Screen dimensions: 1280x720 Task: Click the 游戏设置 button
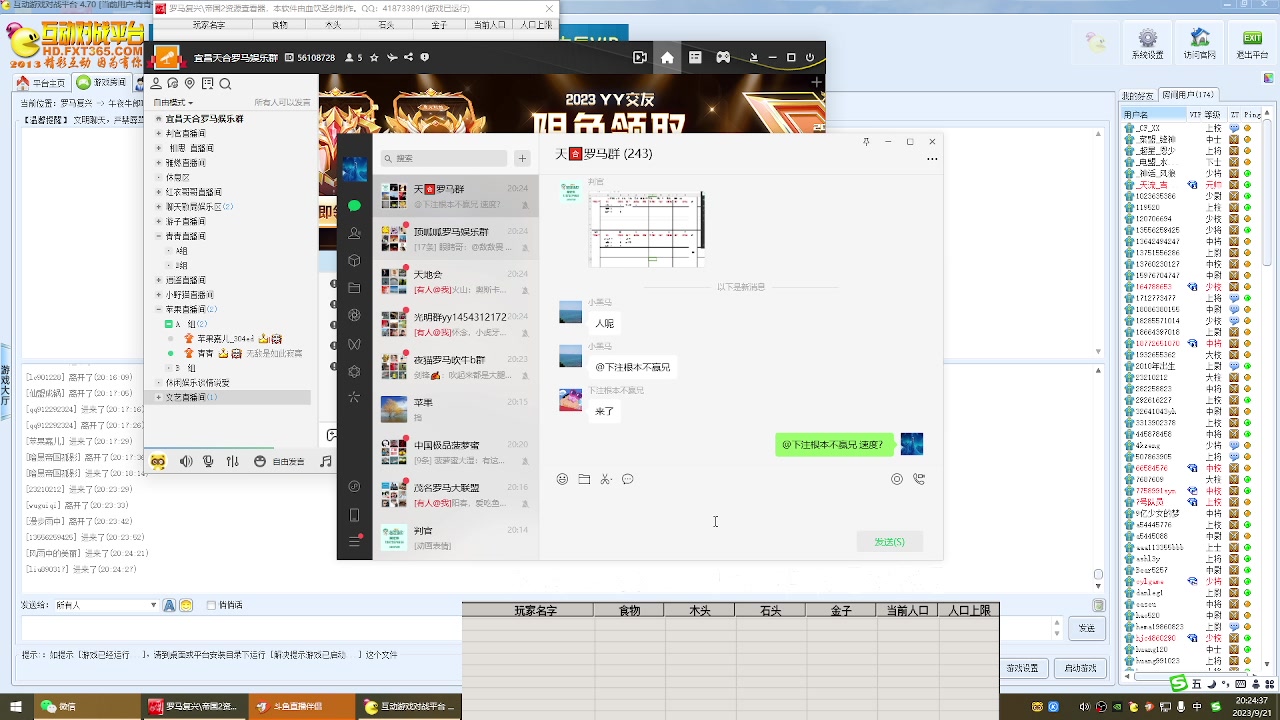[x=1022, y=668]
